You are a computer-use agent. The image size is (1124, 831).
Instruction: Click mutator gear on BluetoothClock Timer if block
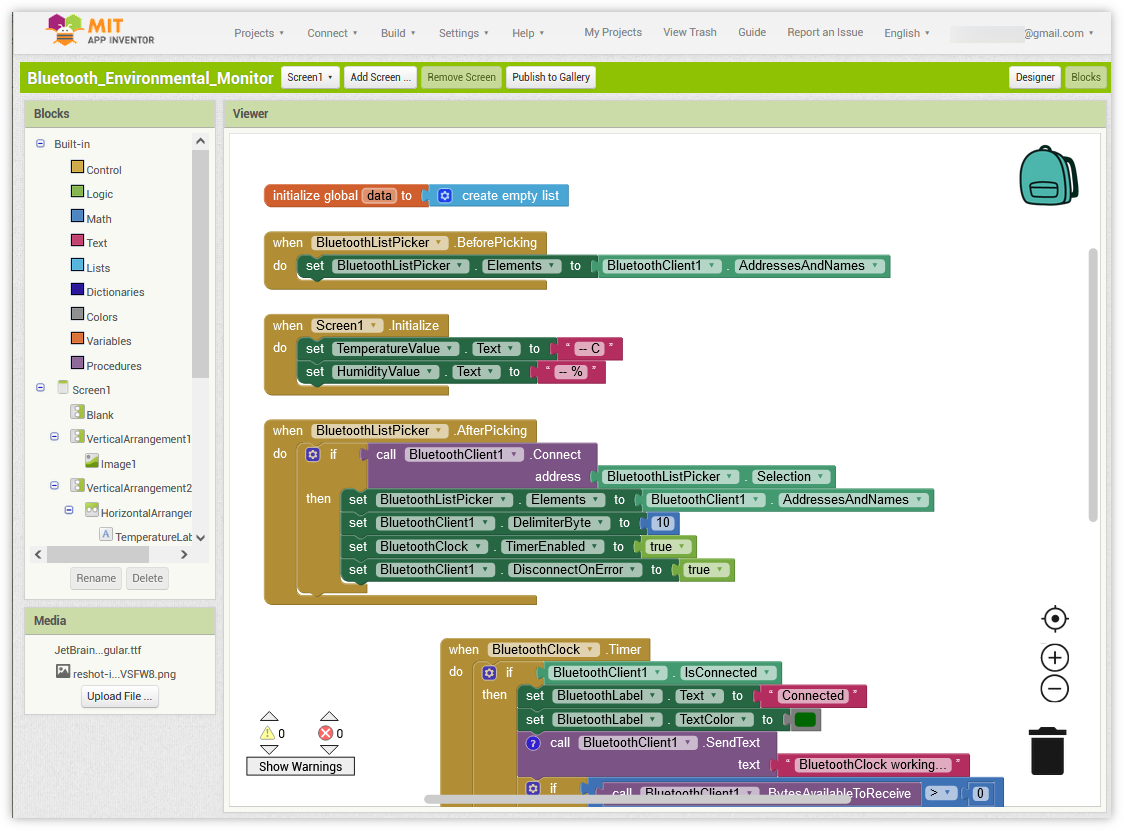tap(489, 673)
